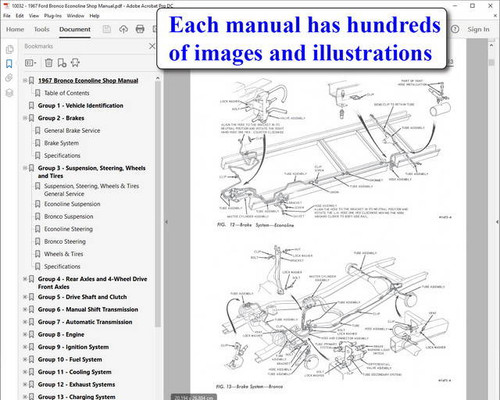Open the Help menu
This screenshot has width=500, height=400.
tap(94, 16)
